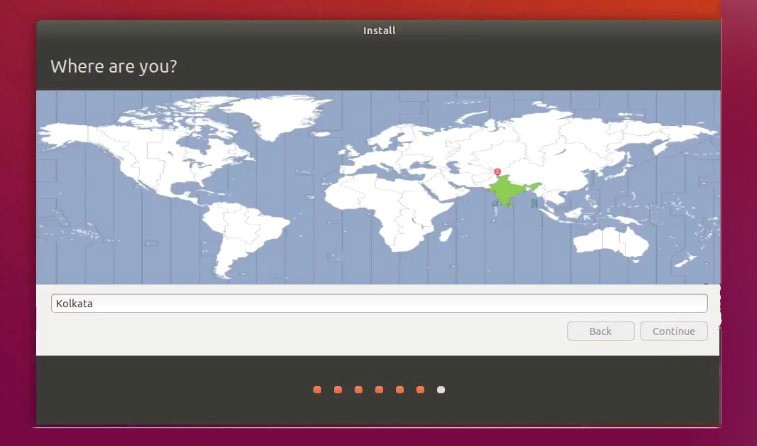Click the red location pin on map
Image resolution: width=757 pixels, height=446 pixels.
(497, 172)
